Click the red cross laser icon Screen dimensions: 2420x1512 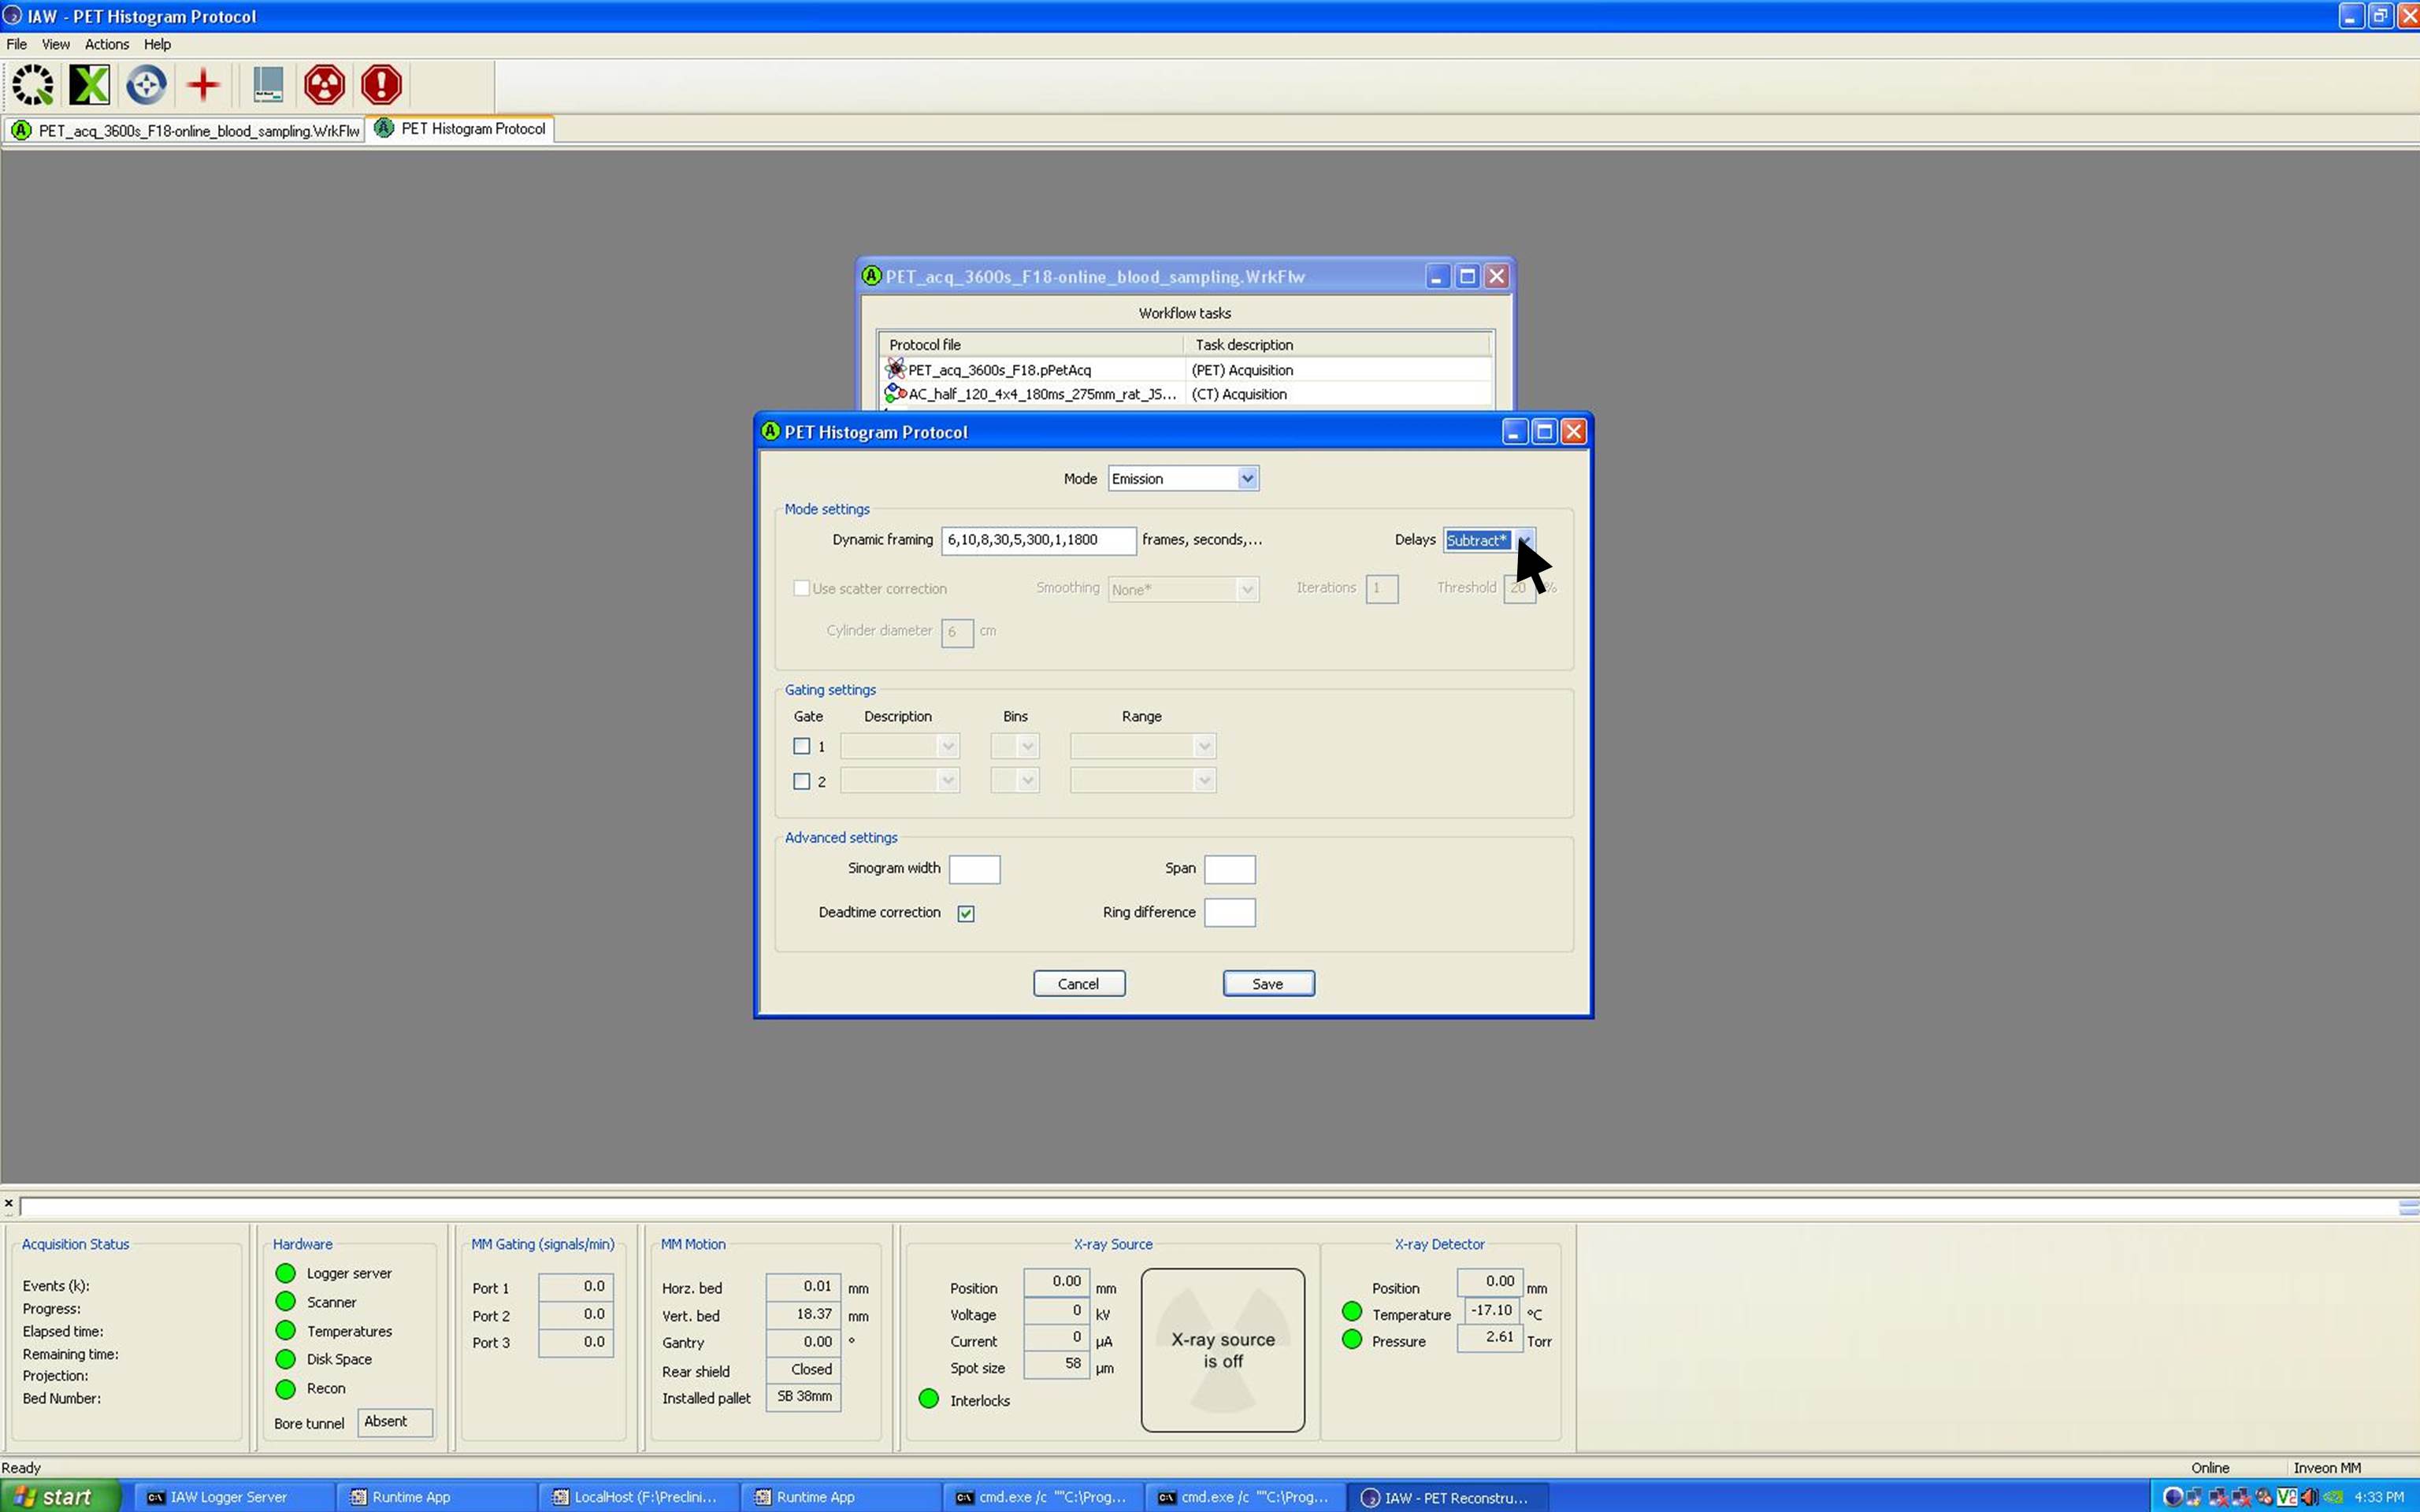(x=203, y=85)
